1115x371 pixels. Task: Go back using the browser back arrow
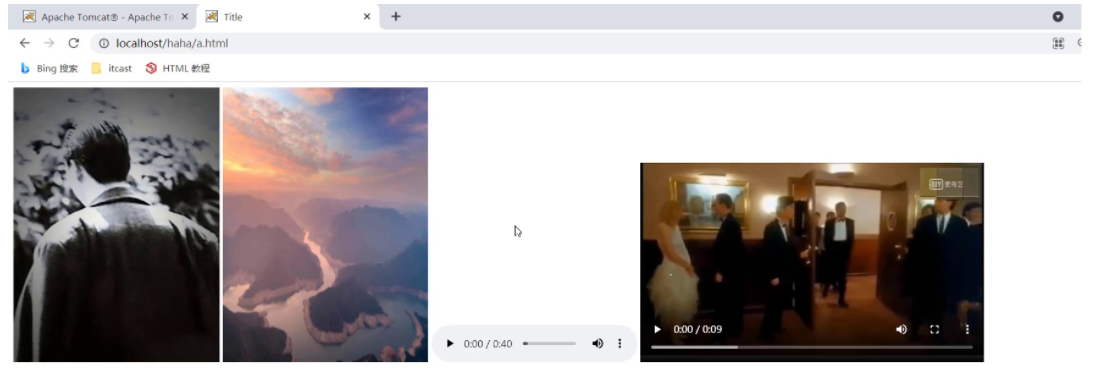25,43
